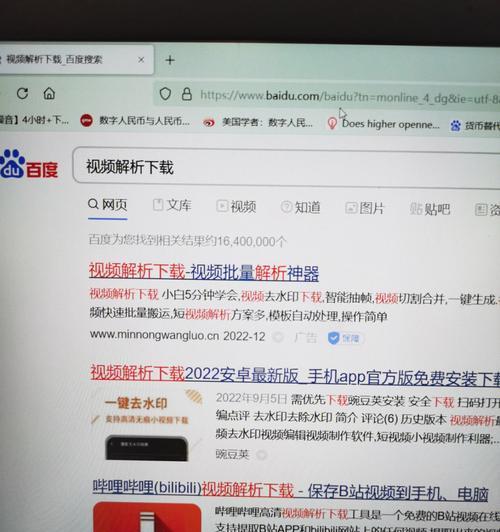The width and height of the screenshot is (500, 532).
Task: Open the 美国学者：数字人民 Weibo bookmark
Action: [x=257, y=122]
